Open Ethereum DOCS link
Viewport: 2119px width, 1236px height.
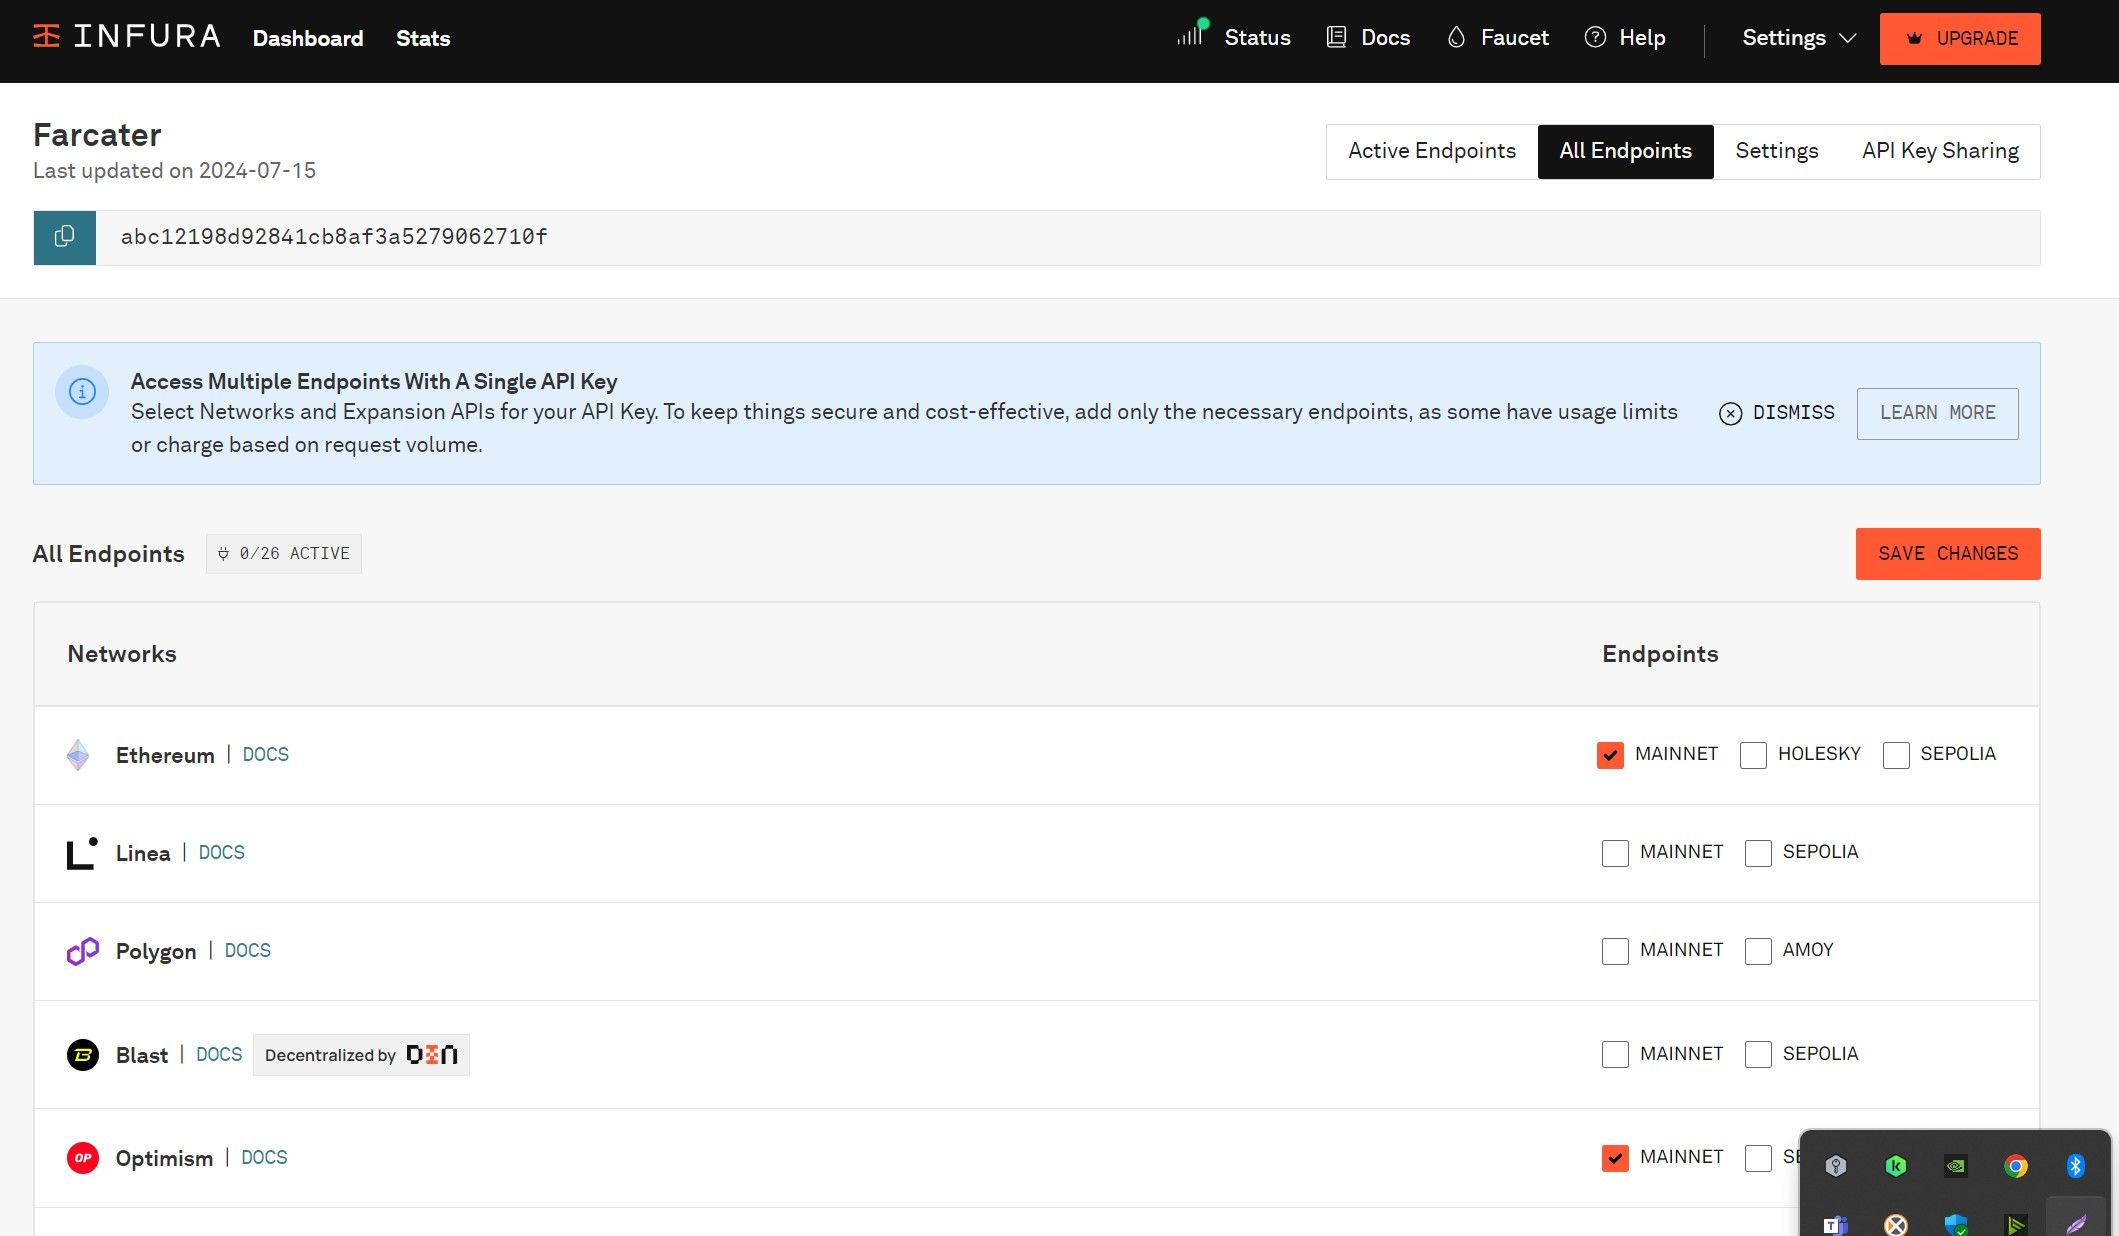coord(266,755)
